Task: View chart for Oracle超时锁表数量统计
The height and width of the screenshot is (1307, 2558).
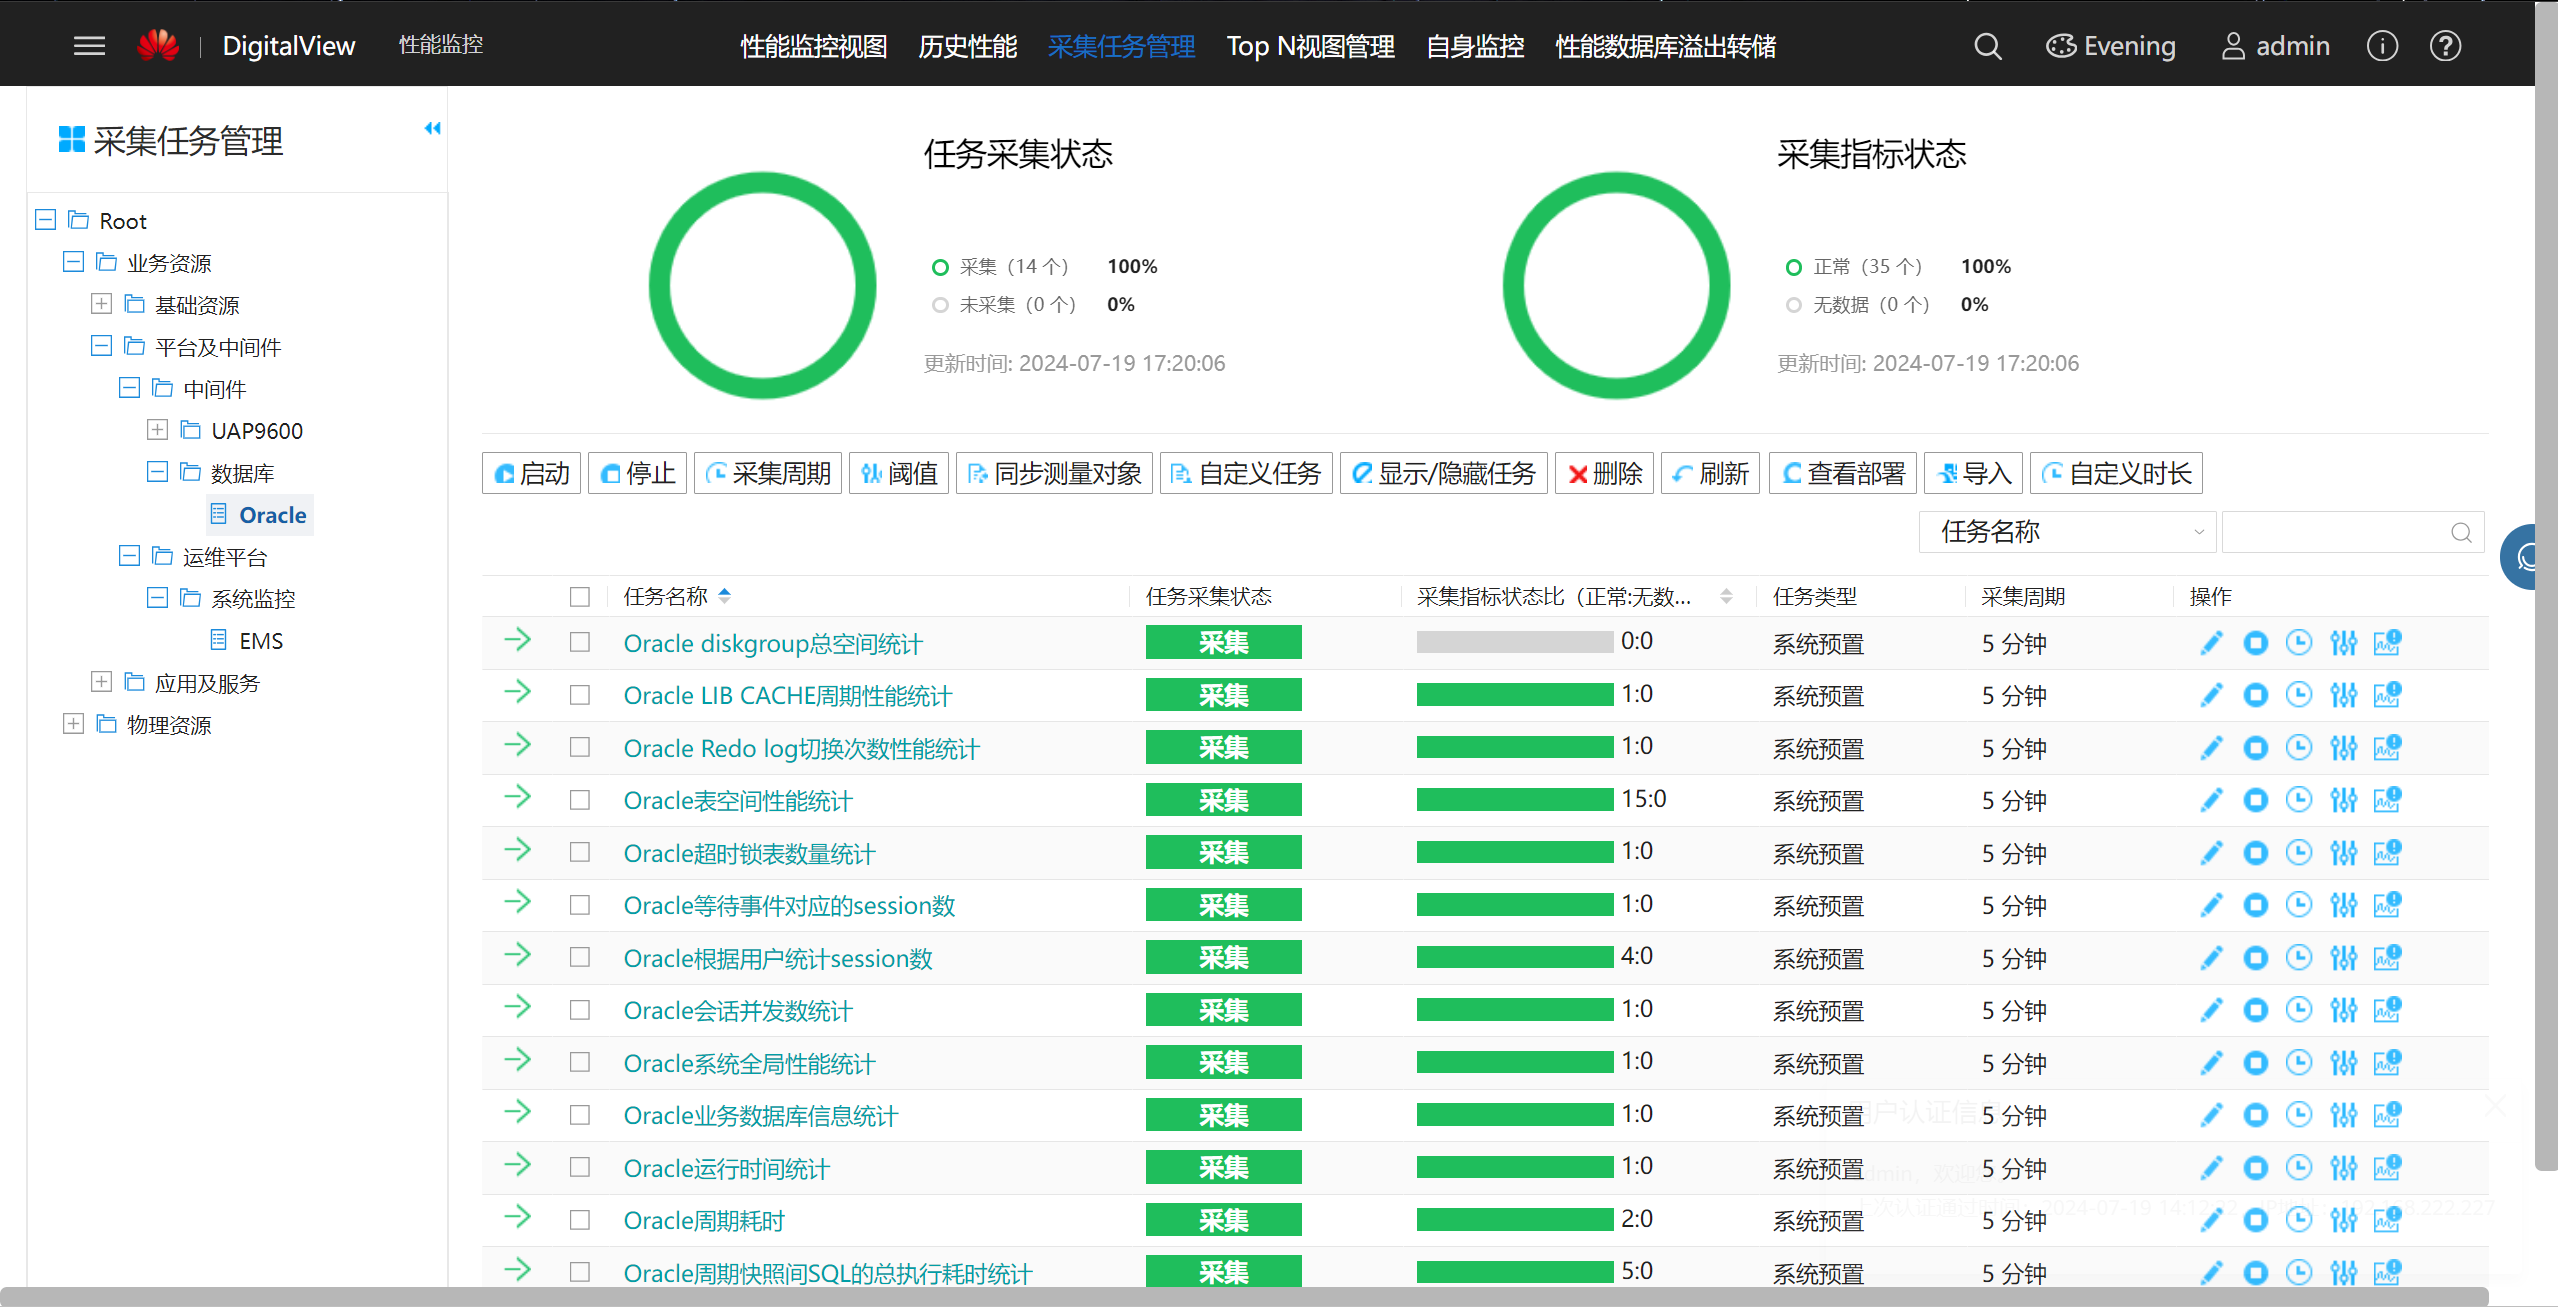Action: click(x=2387, y=853)
